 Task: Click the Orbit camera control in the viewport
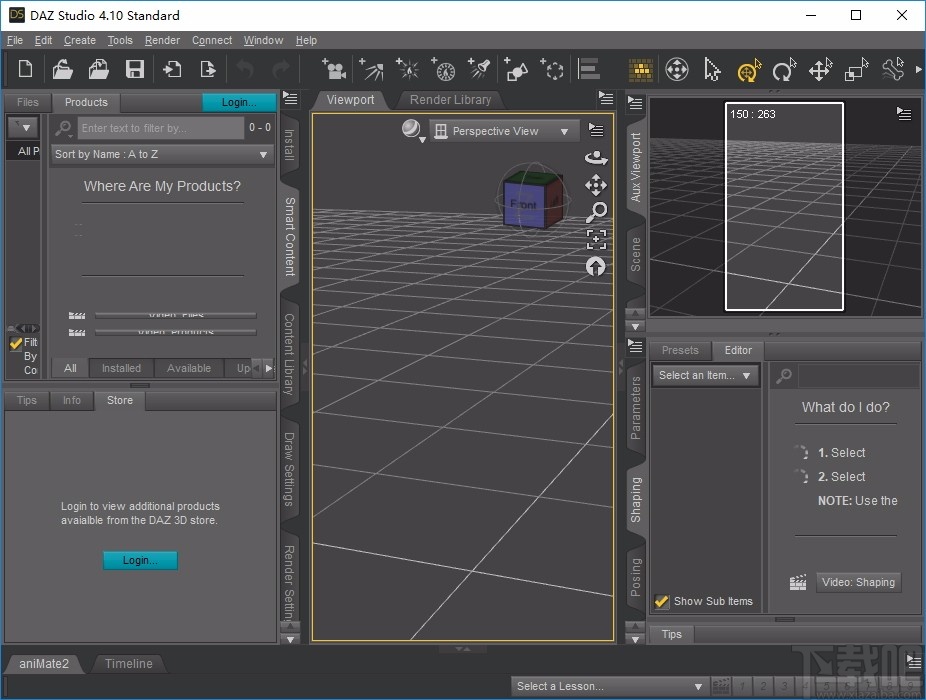(595, 157)
